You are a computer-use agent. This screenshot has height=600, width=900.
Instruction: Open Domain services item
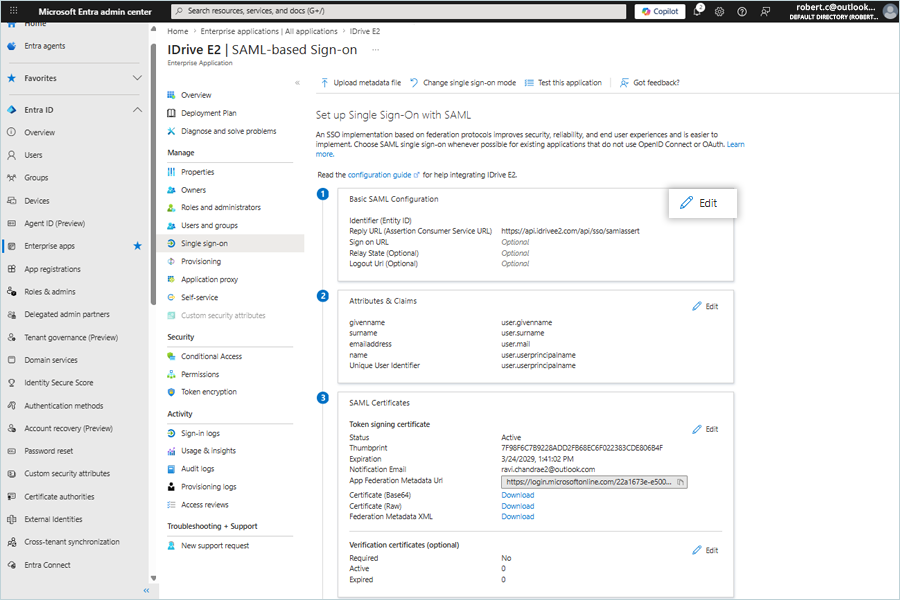click(x=51, y=360)
